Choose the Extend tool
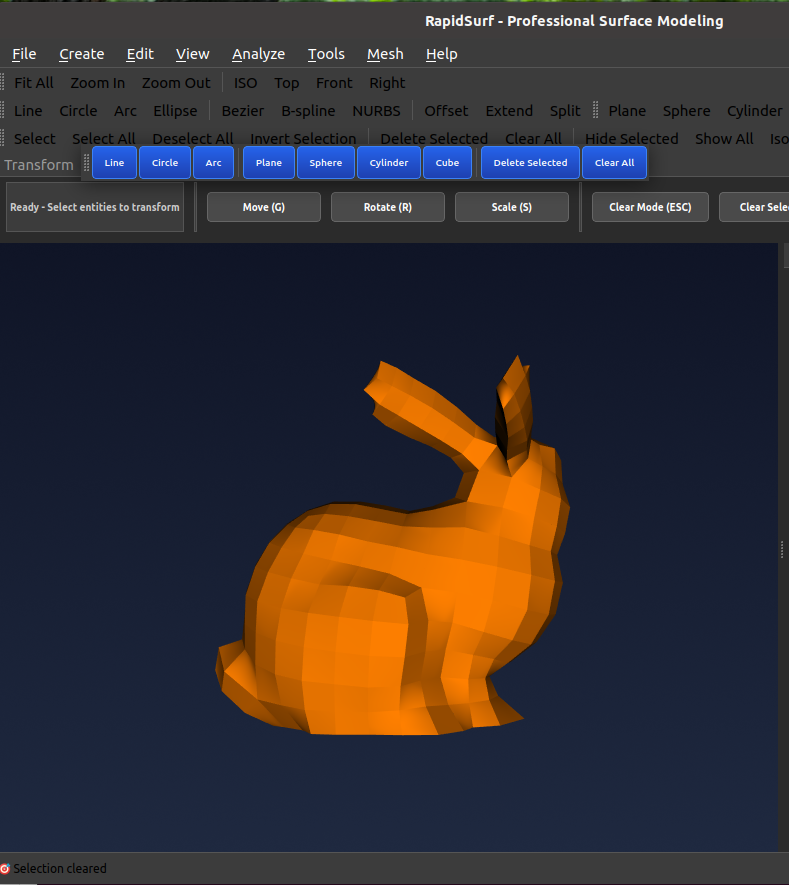Viewport: 789px width, 885px height. click(509, 111)
